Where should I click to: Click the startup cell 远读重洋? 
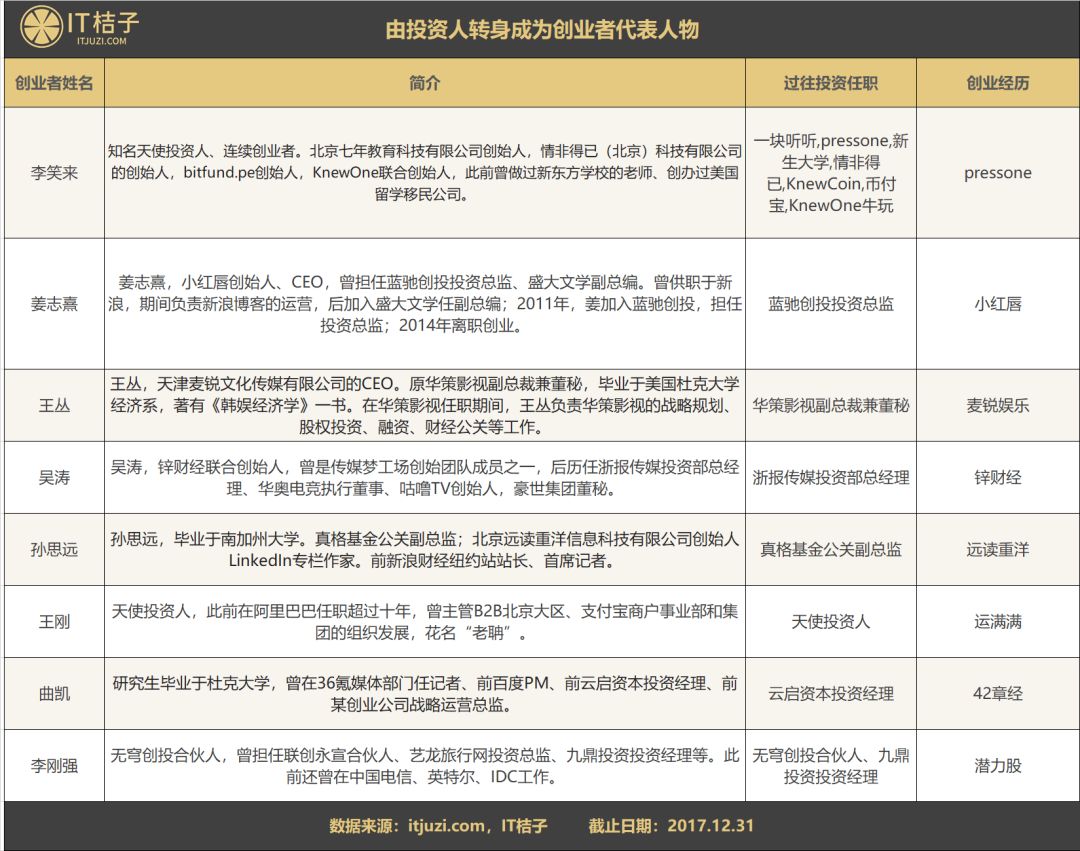(997, 549)
